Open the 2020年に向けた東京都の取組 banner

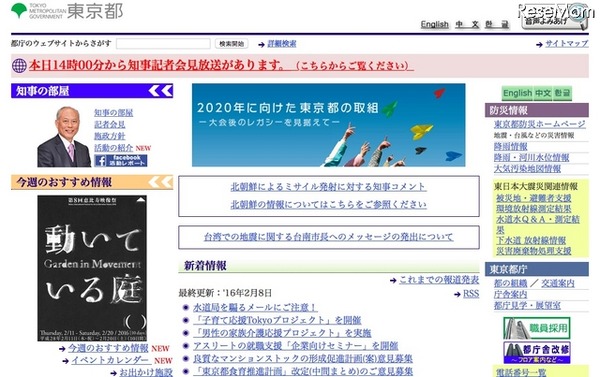329,125
